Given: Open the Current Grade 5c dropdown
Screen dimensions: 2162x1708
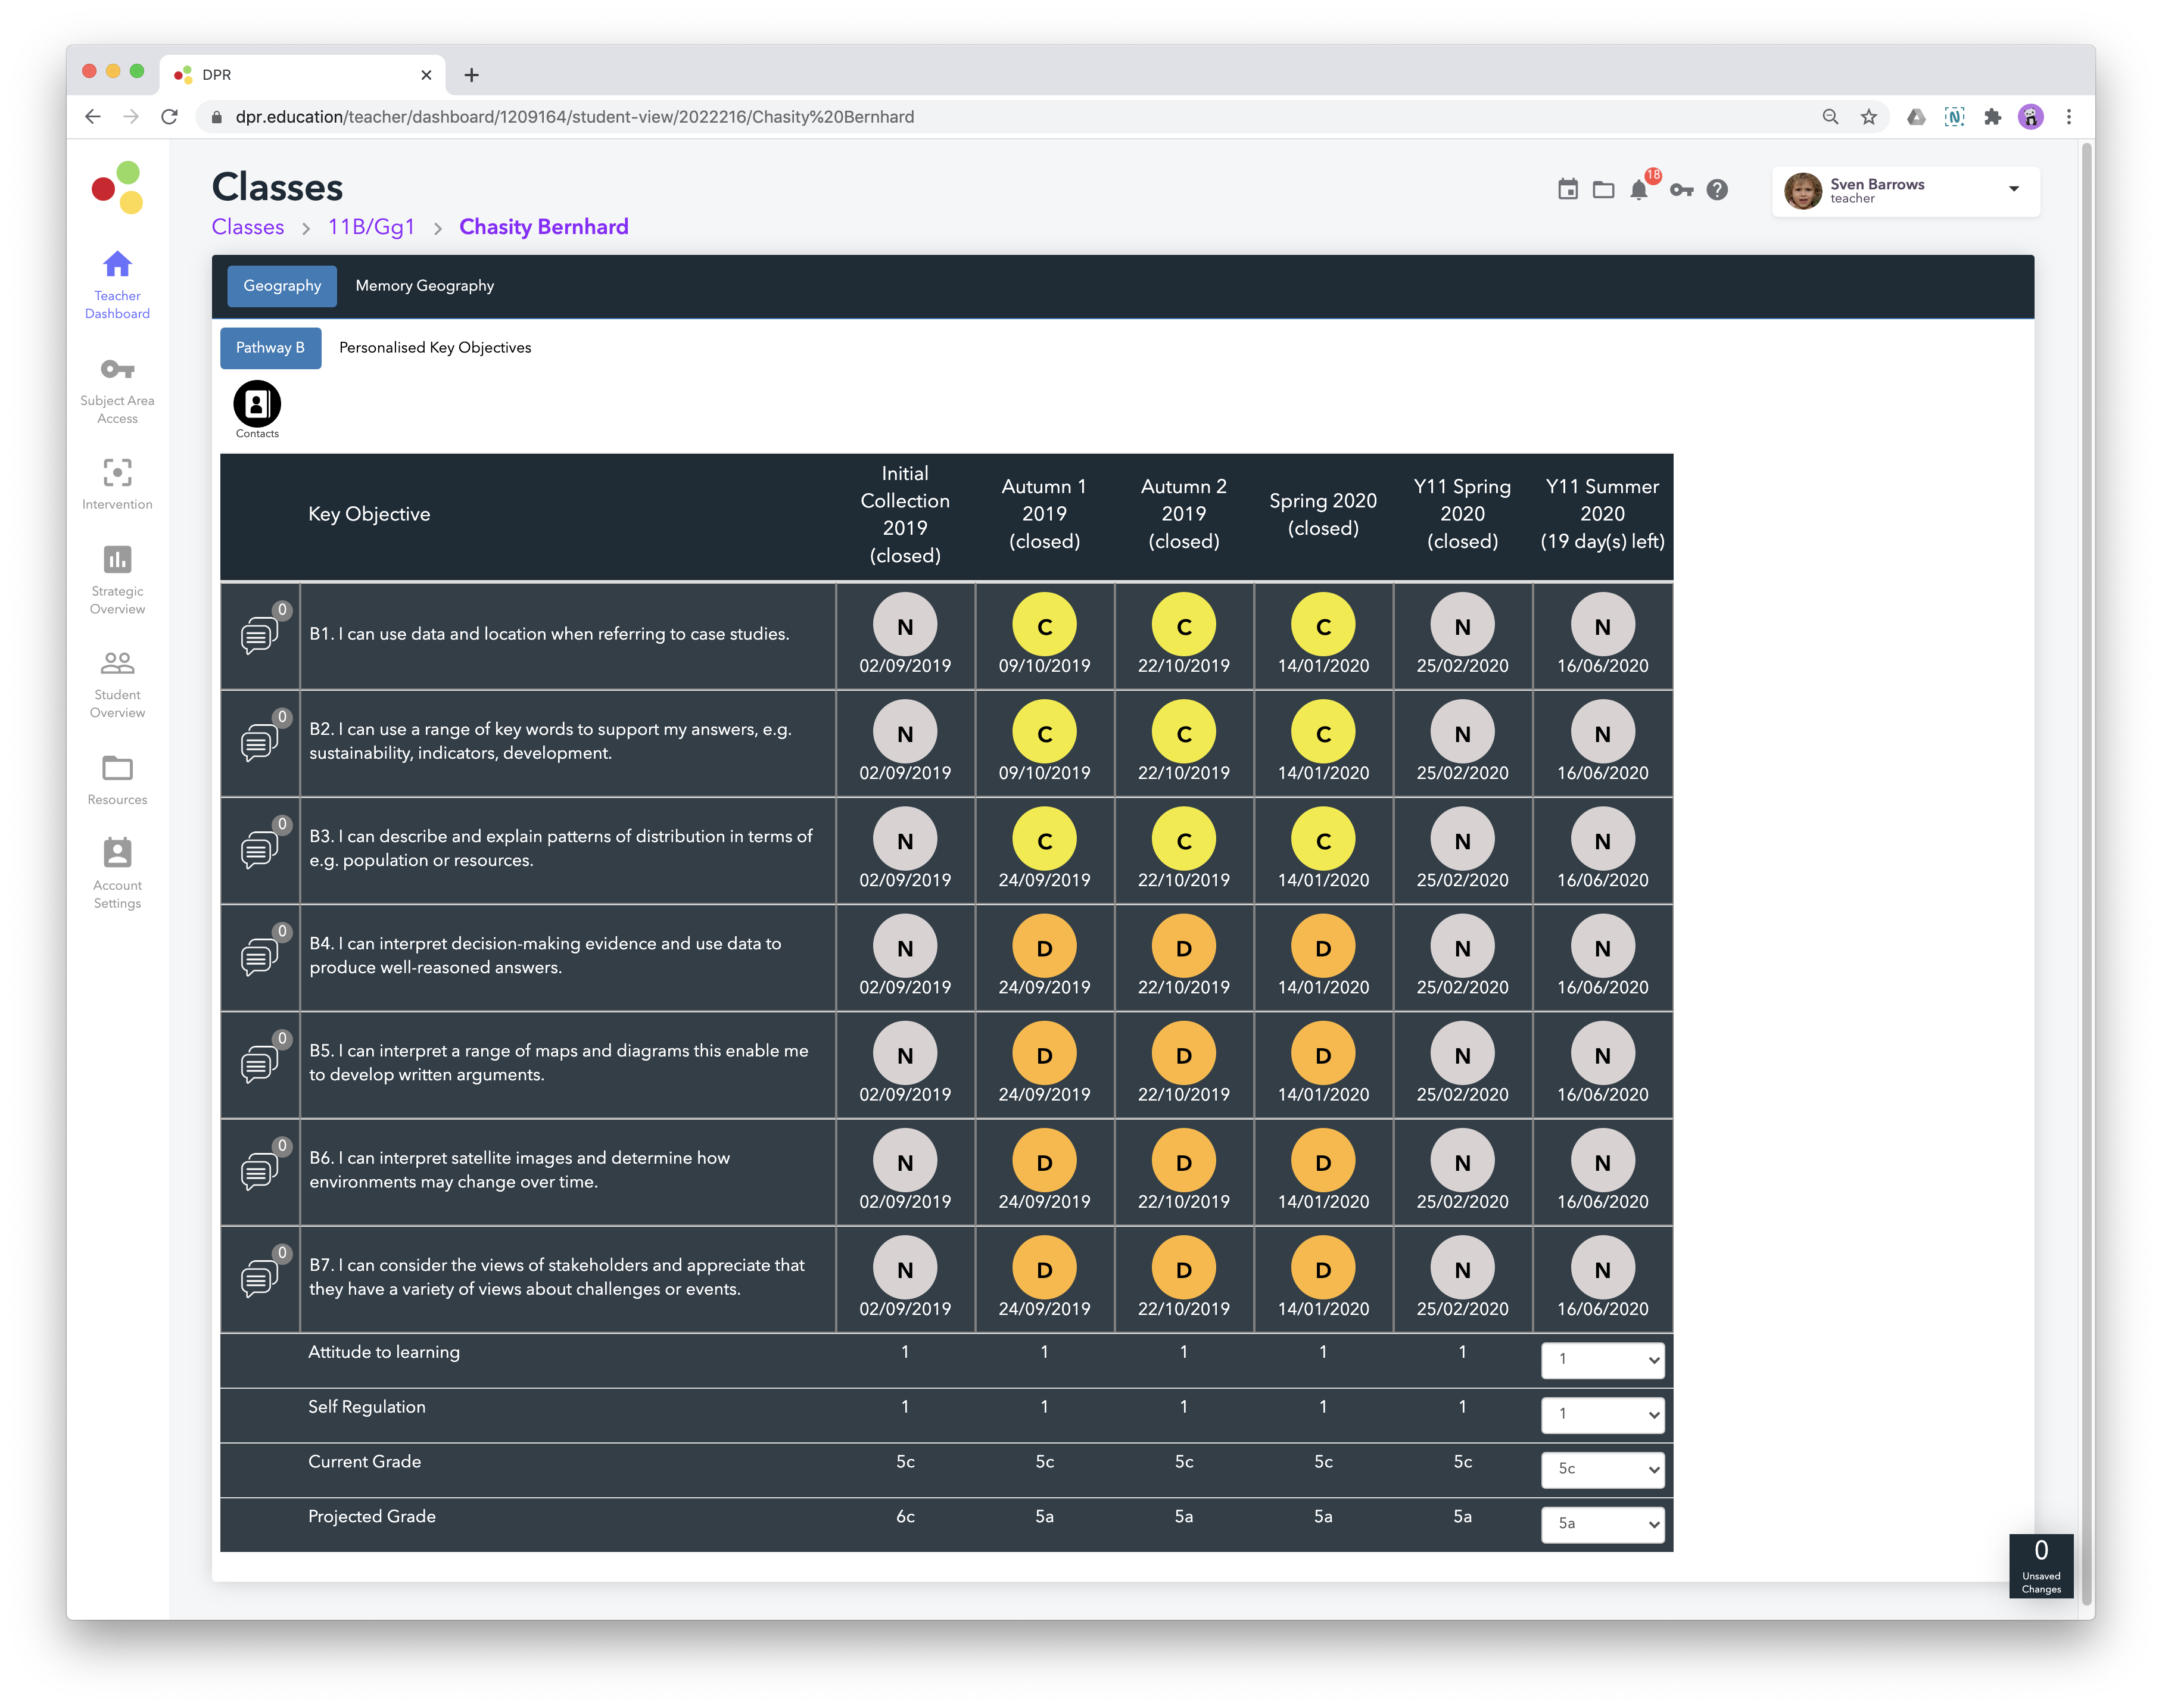Looking at the screenshot, I should [x=1602, y=1469].
